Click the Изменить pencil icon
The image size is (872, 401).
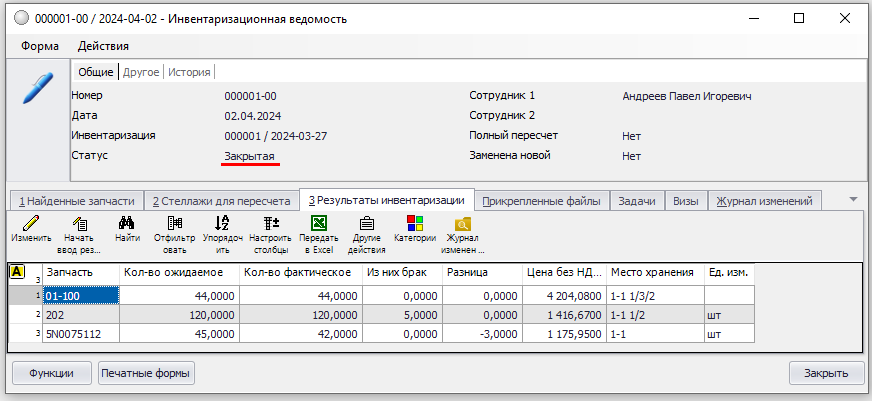pos(31,224)
